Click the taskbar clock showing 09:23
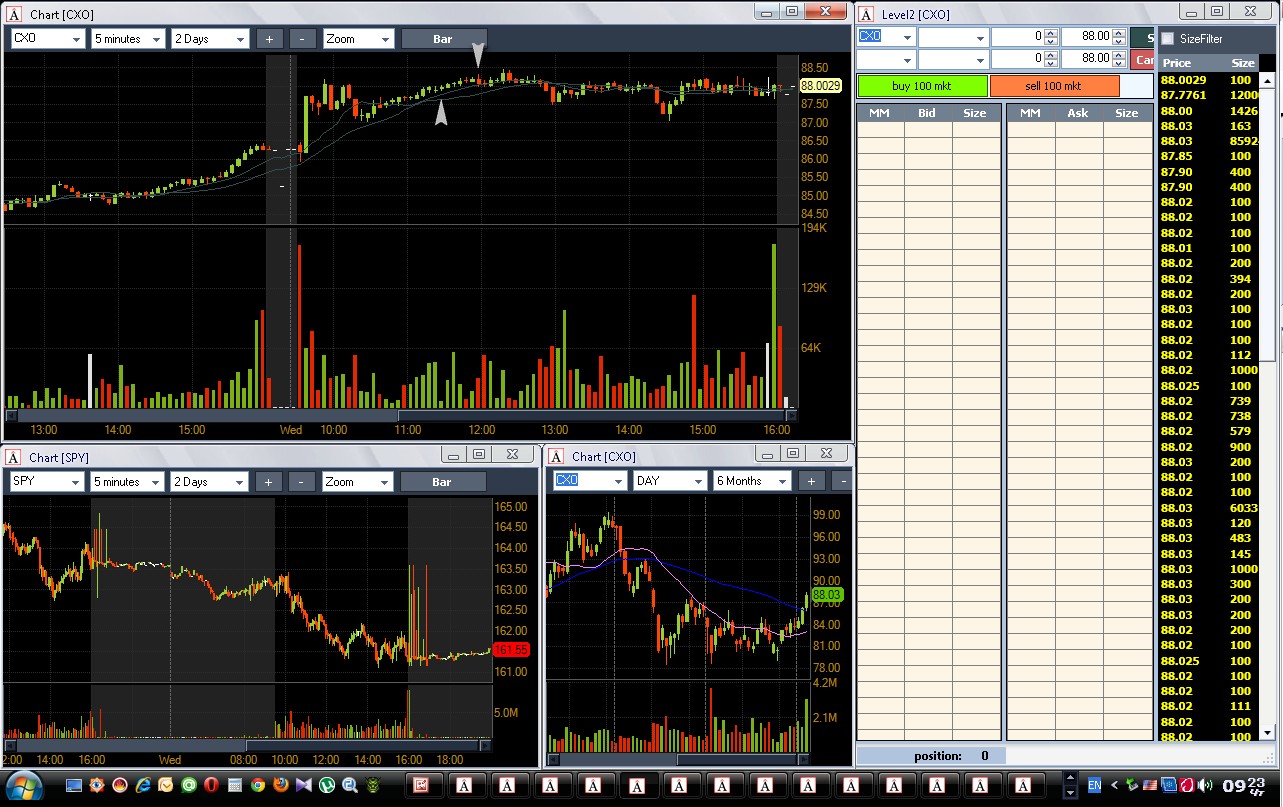Viewport: 1283px width, 807px height. (x=1243, y=785)
